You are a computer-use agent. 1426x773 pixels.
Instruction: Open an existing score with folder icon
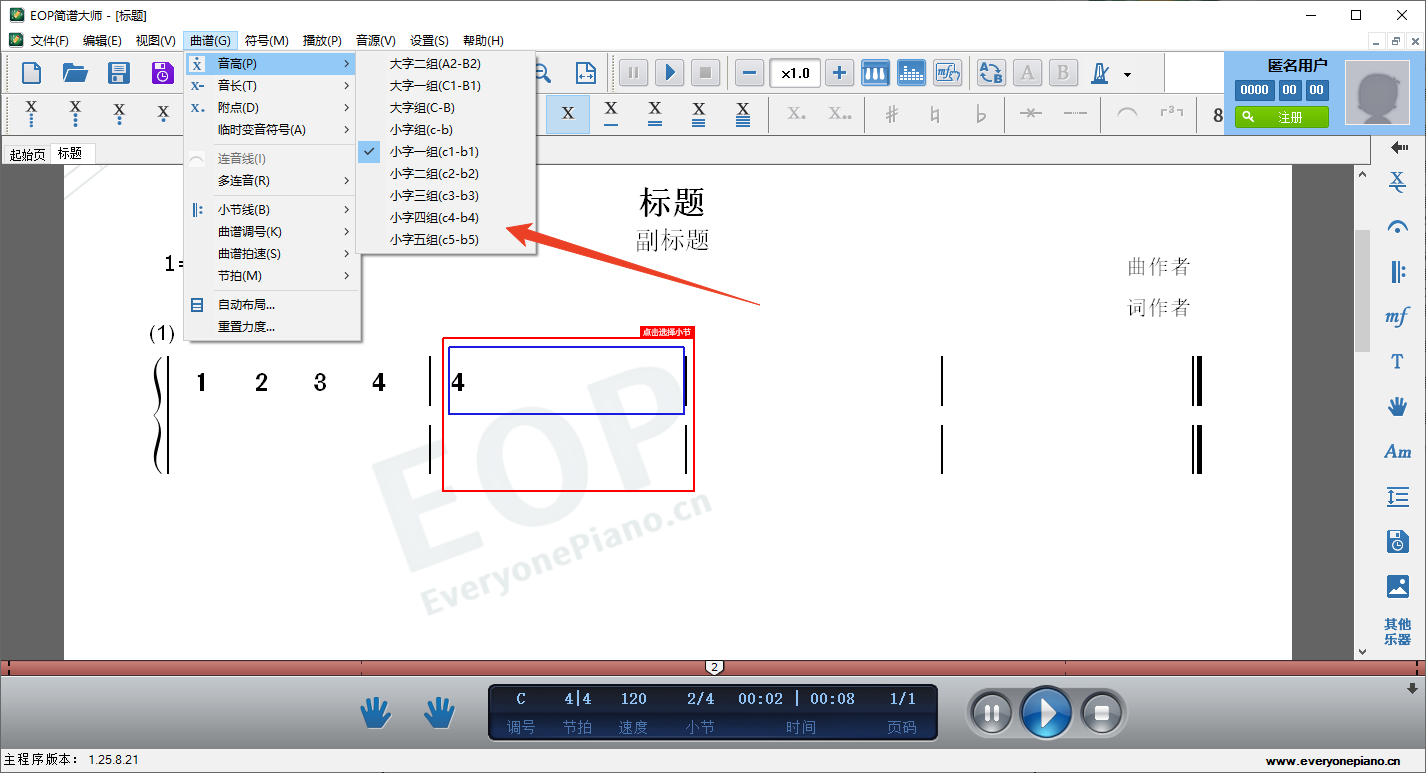(x=75, y=73)
